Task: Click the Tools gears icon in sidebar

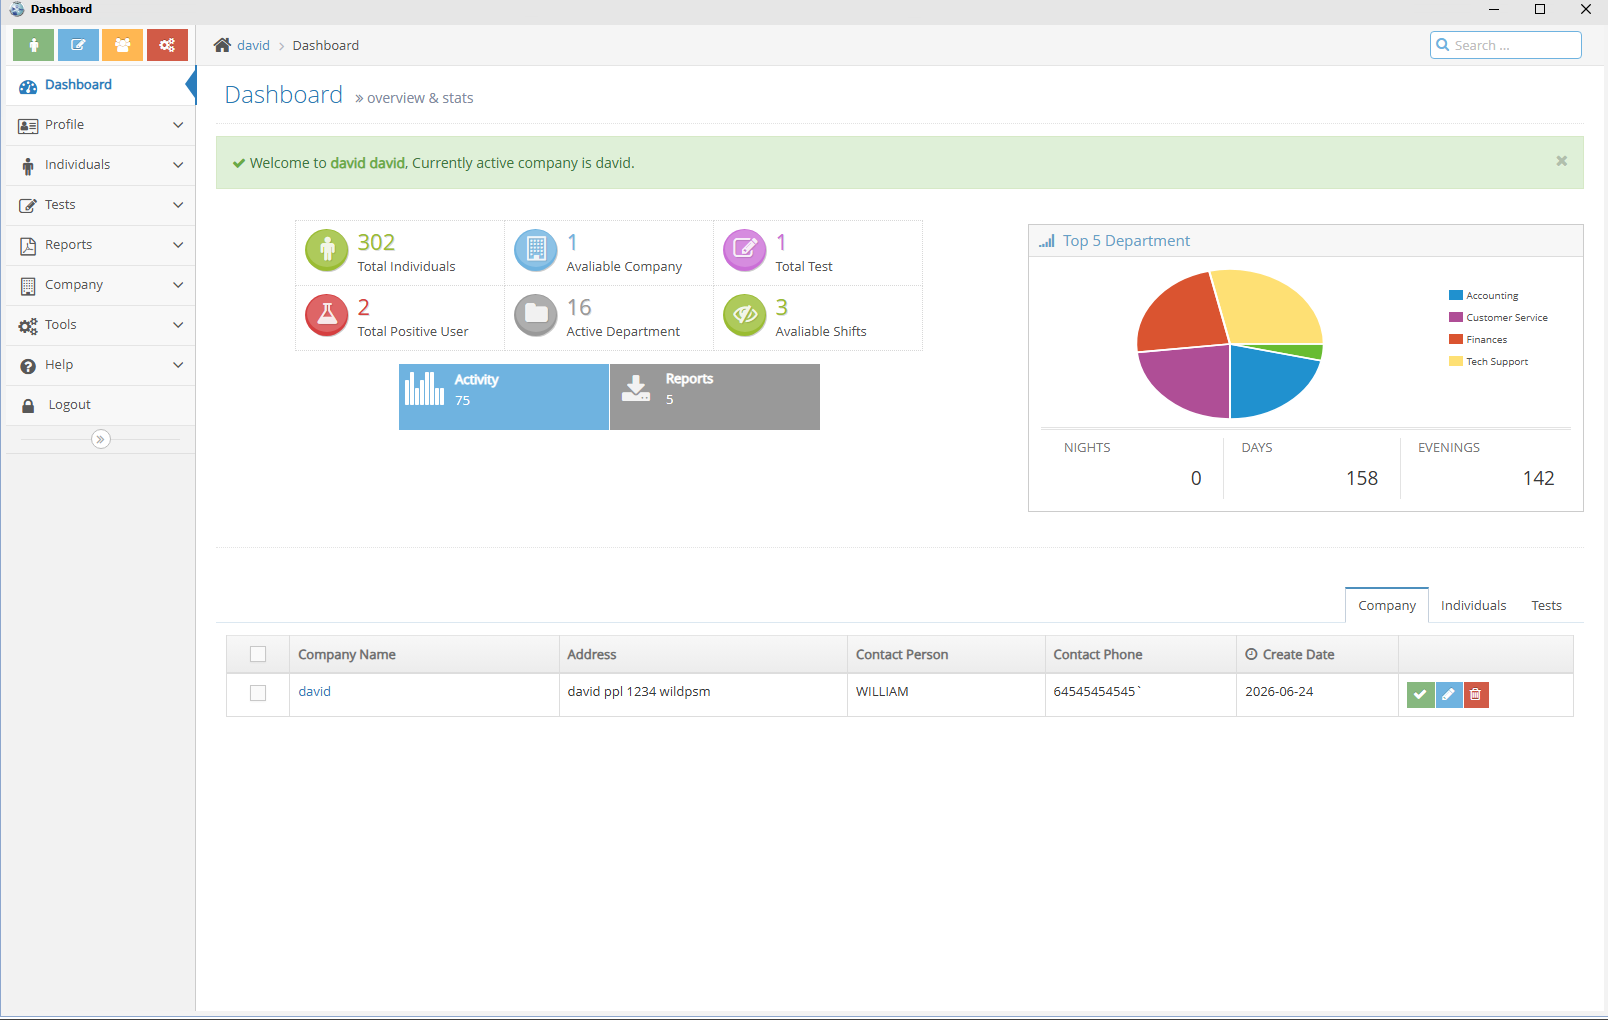Action: point(28,326)
